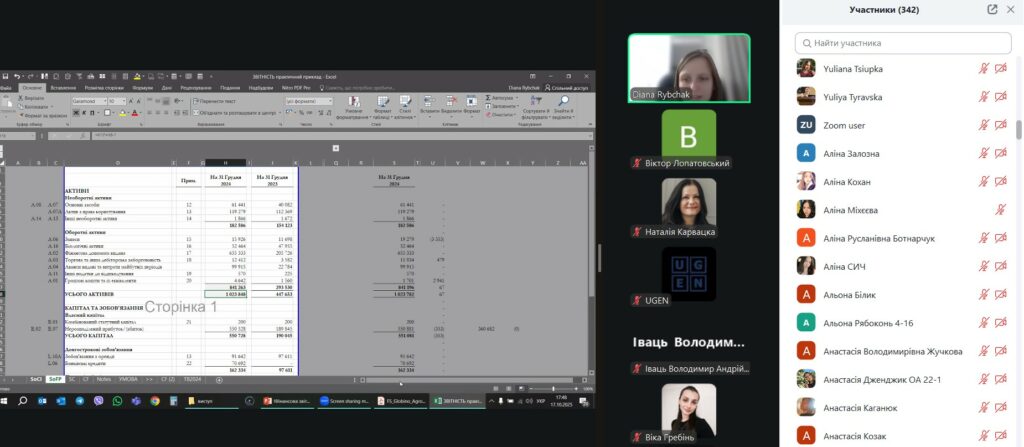Open Viber from the taskbar

click(98, 400)
